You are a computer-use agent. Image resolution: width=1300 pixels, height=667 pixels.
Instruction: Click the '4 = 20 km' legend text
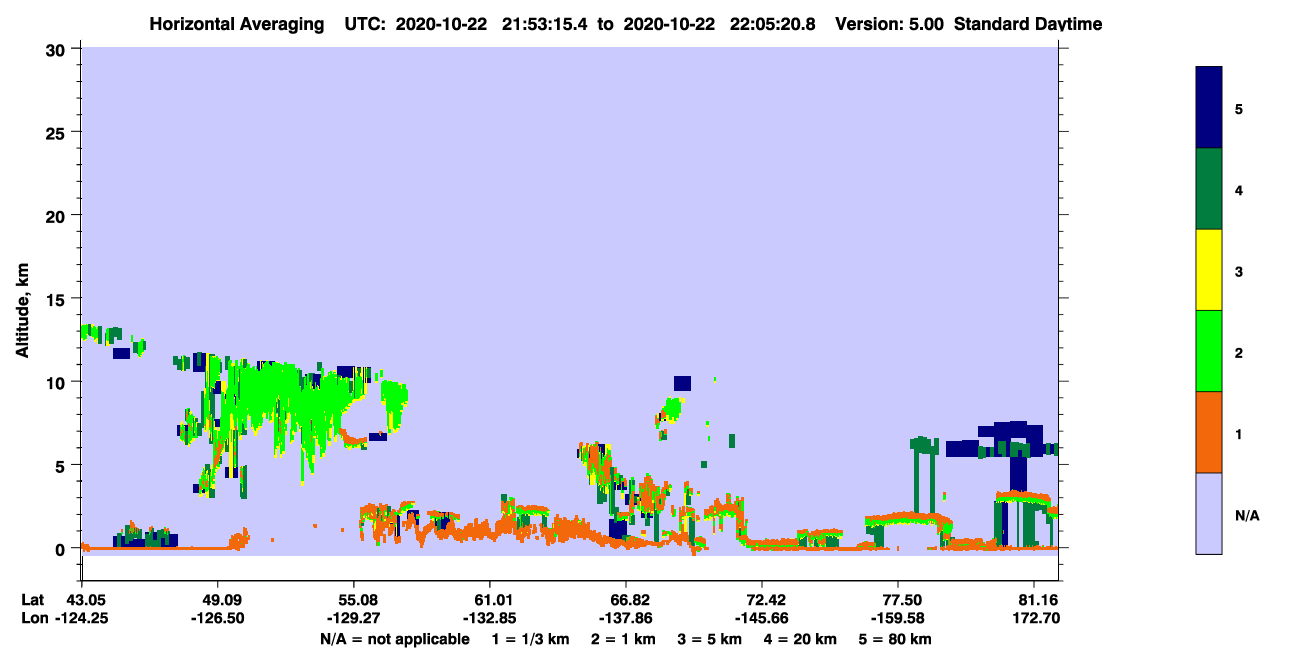(802, 639)
